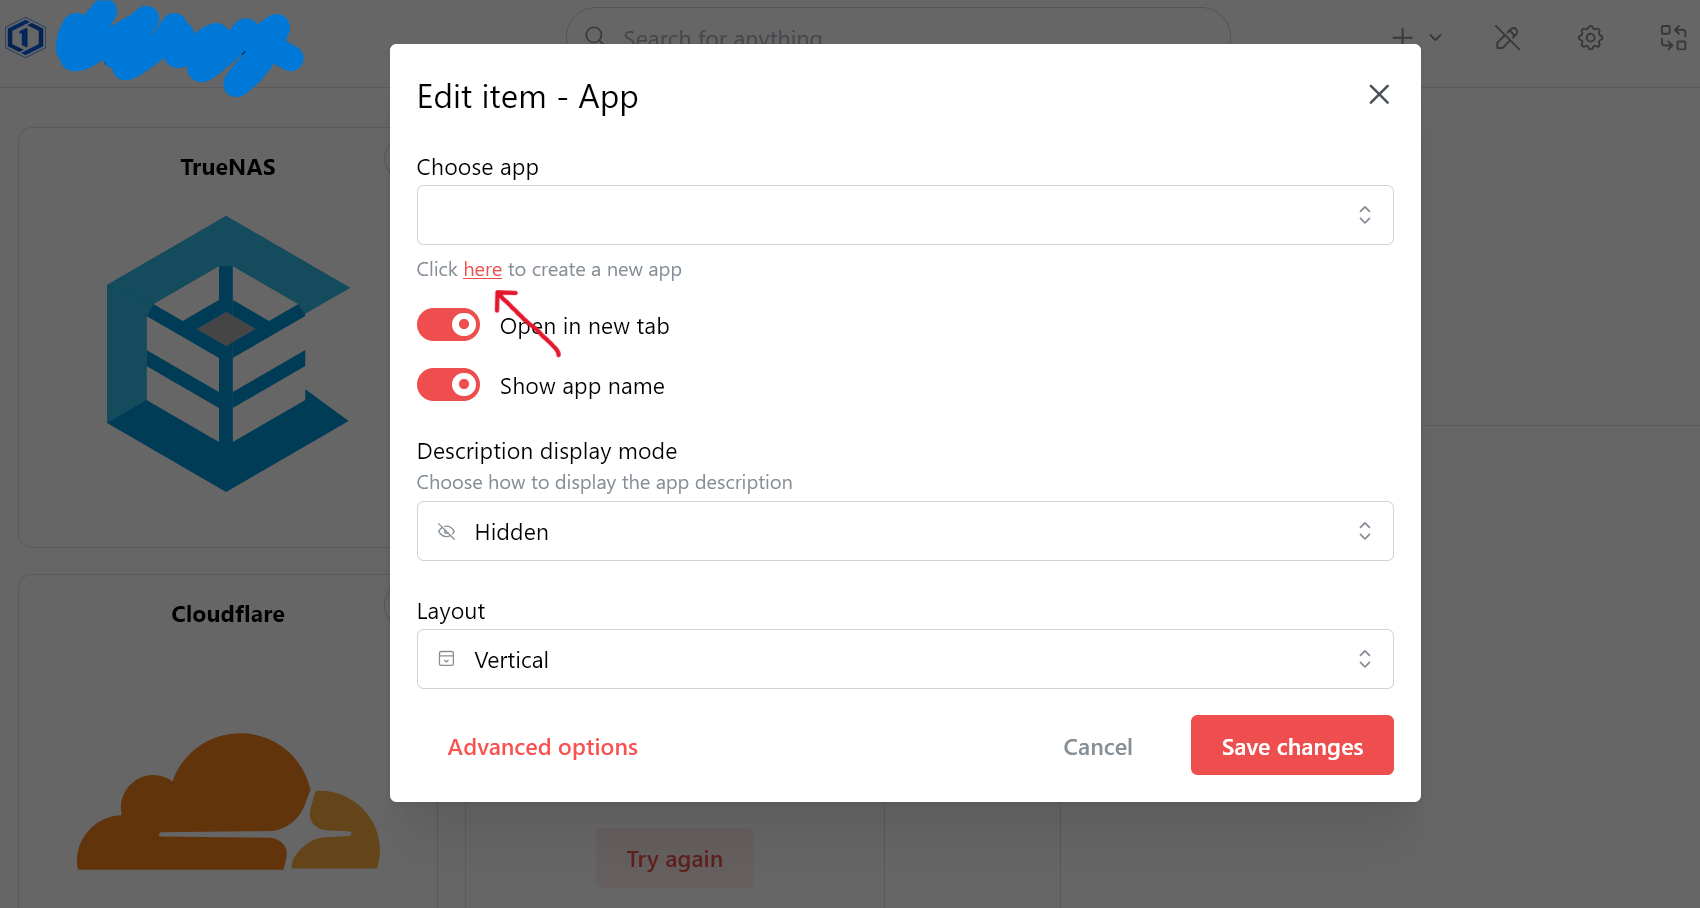
Task: Click the Homarr logo top left
Action: coord(25,37)
